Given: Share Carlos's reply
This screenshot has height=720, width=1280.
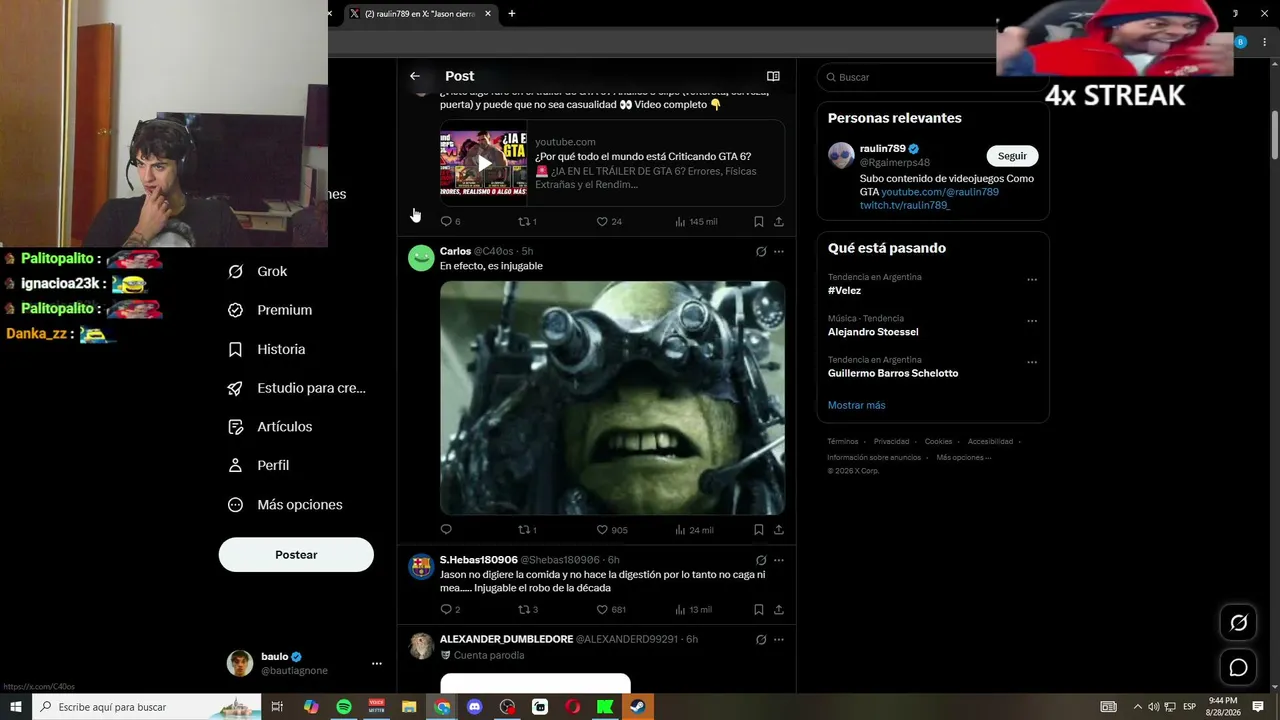Looking at the screenshot, I should point(778,530).
